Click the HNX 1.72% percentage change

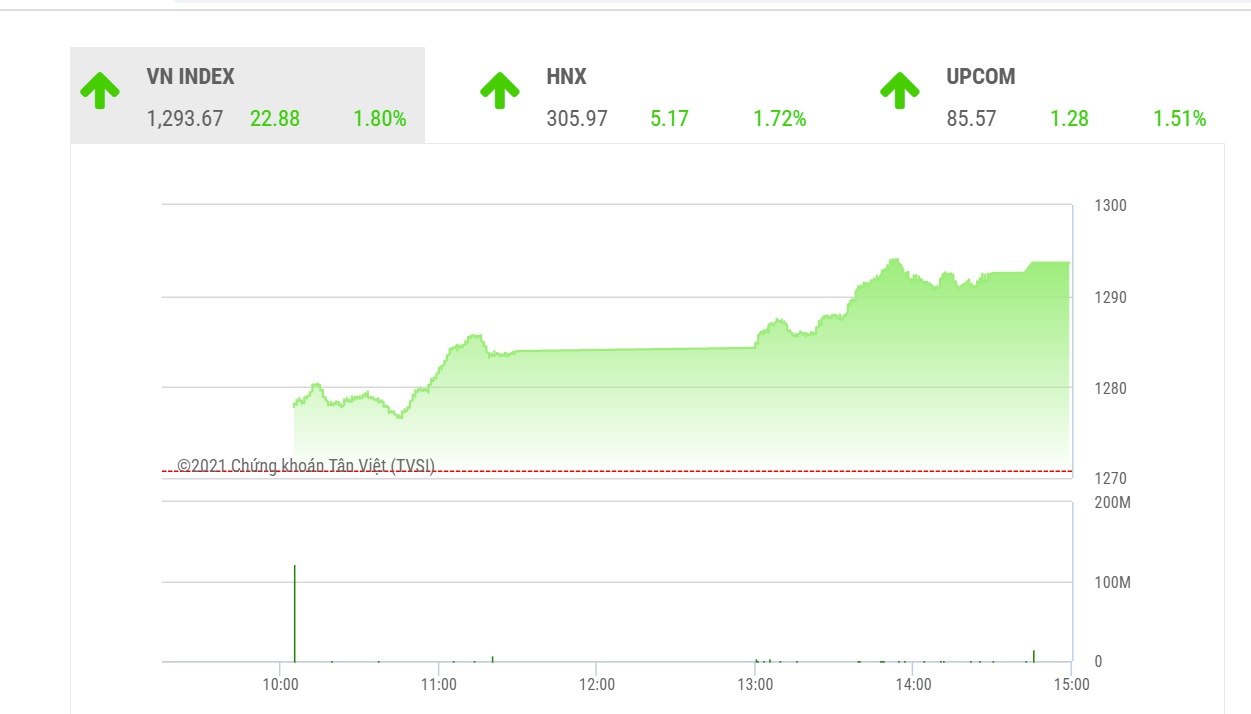[x=779, y=119]
